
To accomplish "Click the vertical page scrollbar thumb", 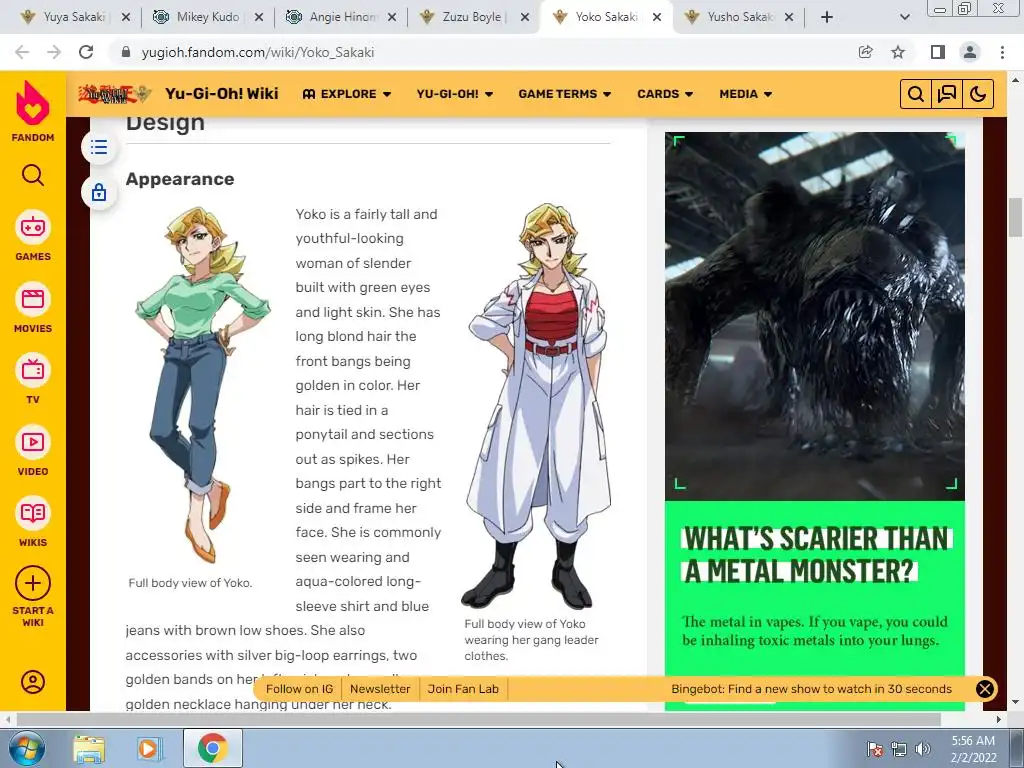I will coord(1015,217).
